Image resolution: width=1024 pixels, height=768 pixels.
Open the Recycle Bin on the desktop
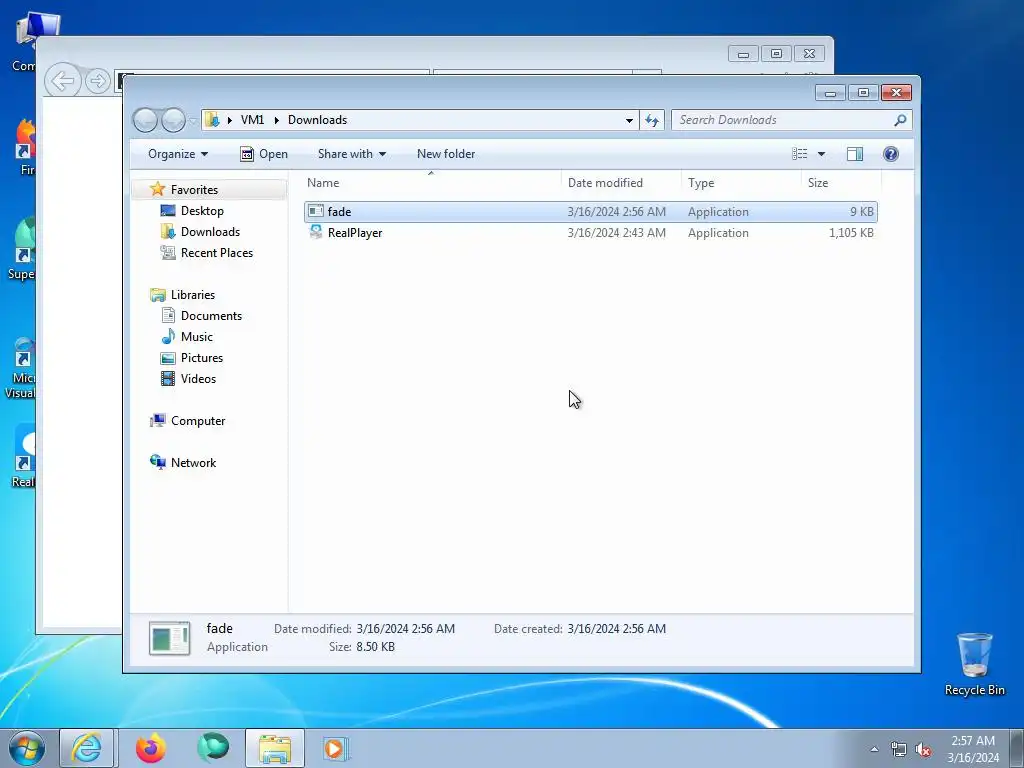click(x=974, y=664)
